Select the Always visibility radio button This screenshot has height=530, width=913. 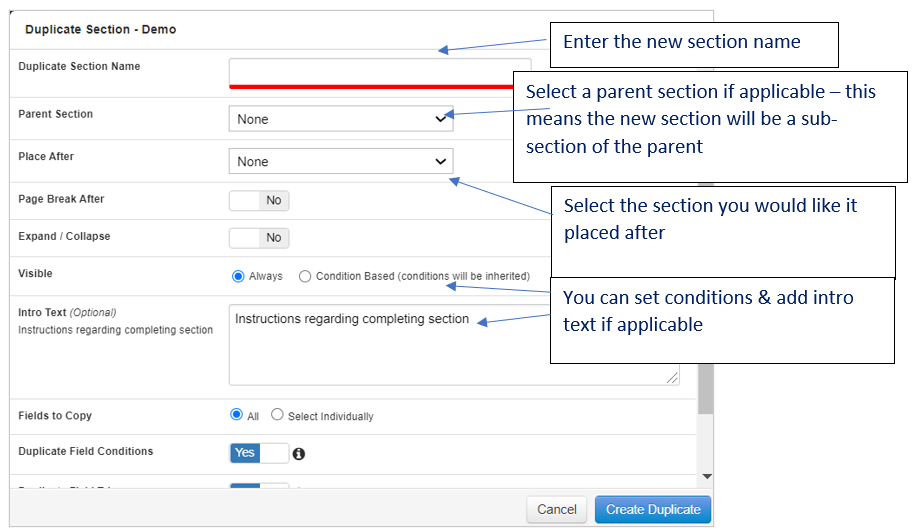click(x=238, y=276)
